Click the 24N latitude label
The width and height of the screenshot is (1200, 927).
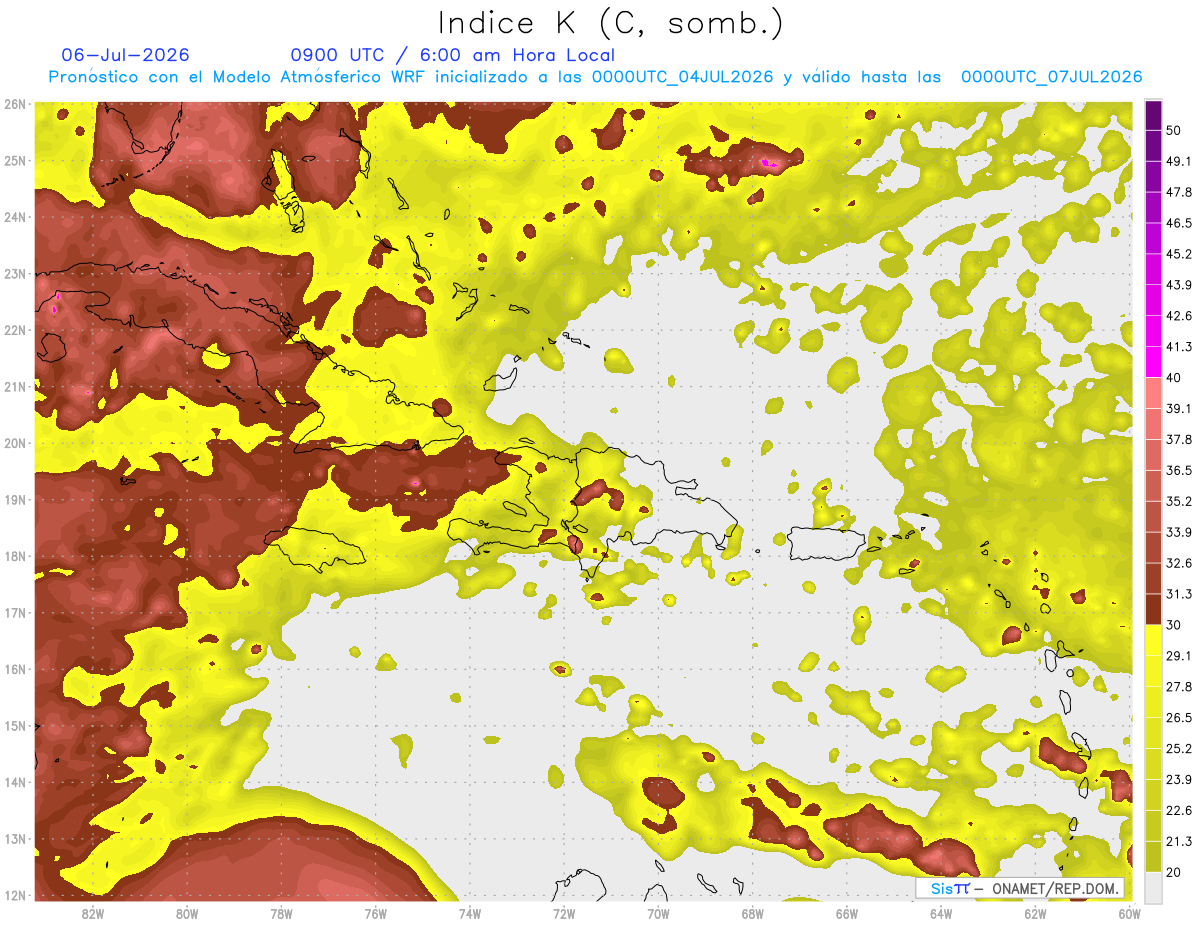(x=14, y=217)
